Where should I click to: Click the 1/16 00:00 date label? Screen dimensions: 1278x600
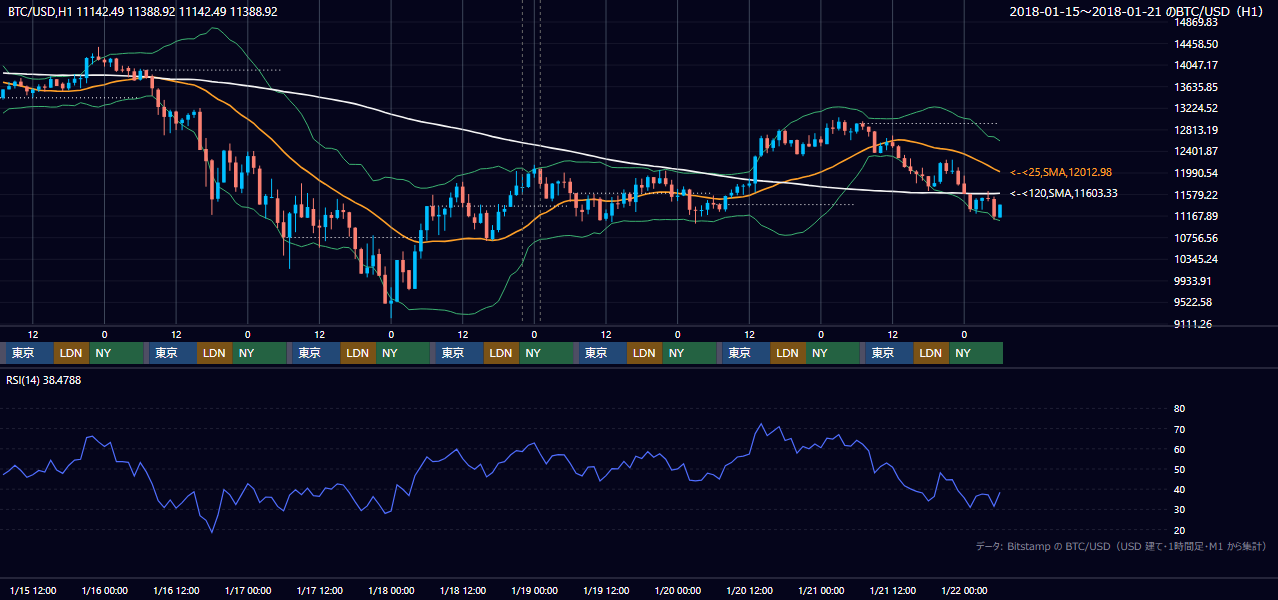(x=104, y=589)
